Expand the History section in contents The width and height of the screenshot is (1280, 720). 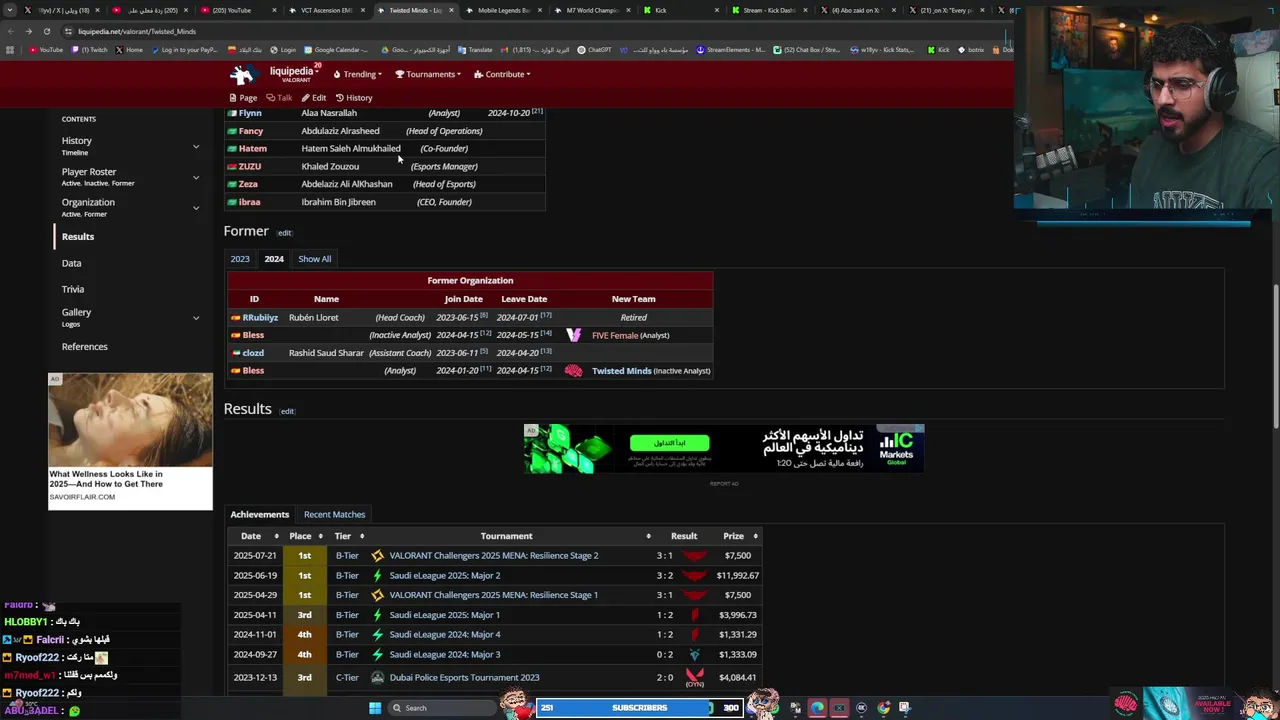[x=196, y=147]
